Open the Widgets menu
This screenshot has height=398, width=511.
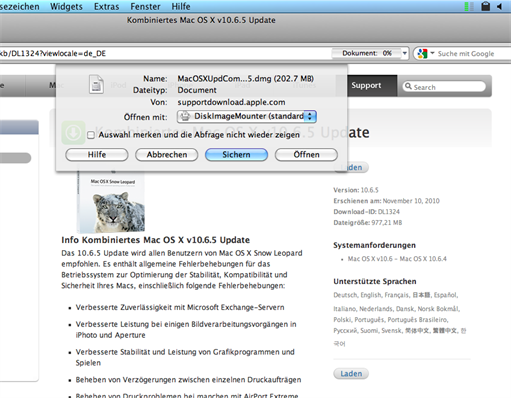66,6
